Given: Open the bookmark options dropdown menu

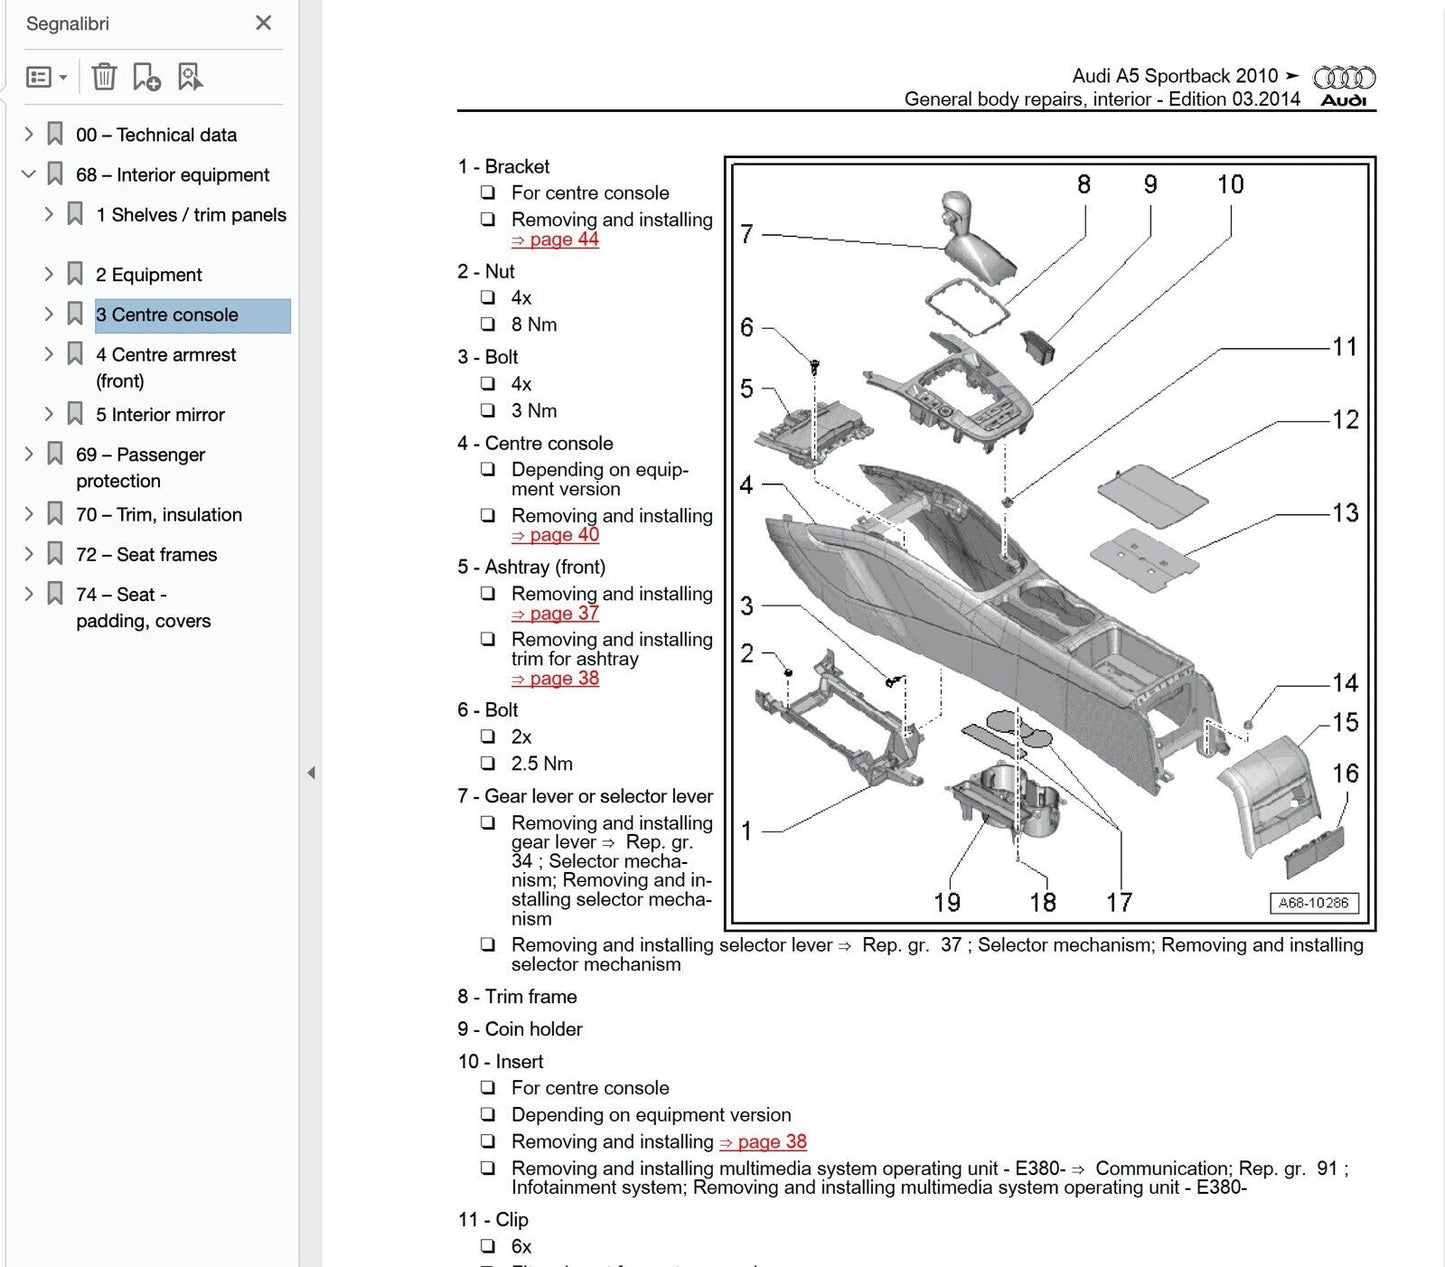Looking at the screenshot, I should (46, 77).
